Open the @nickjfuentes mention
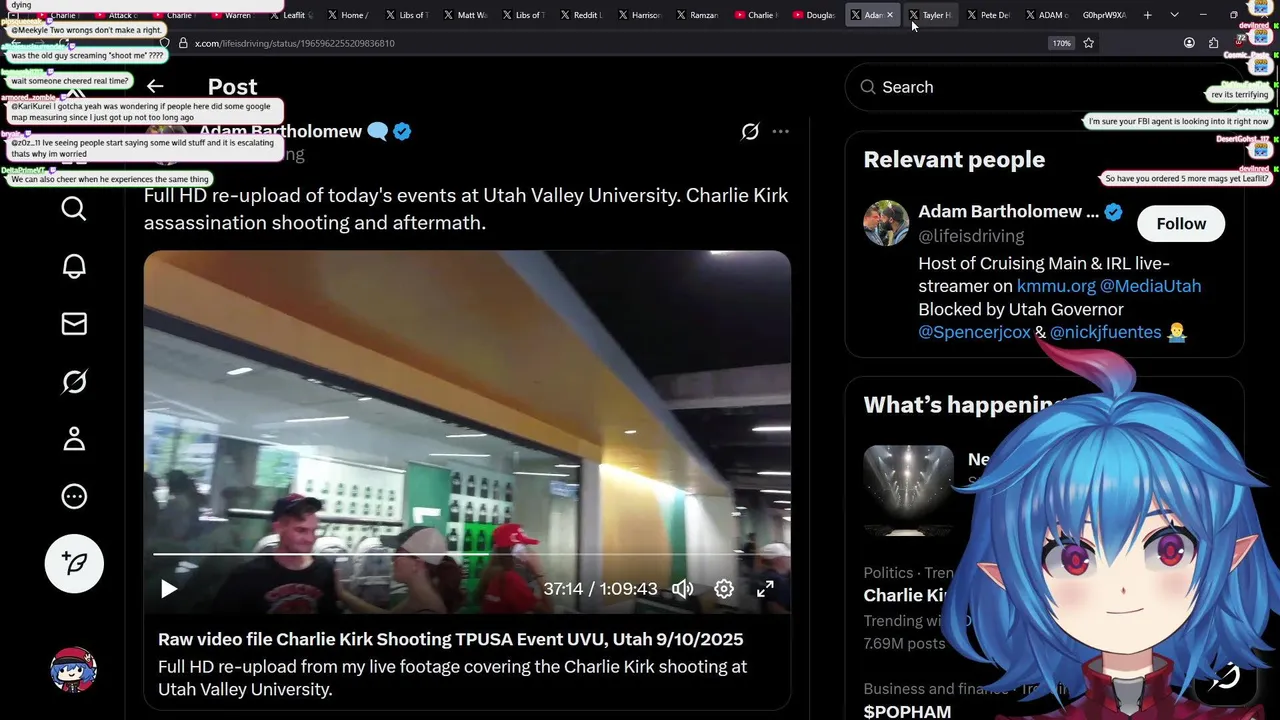The image size is (1280, 720). (x=1105, y=332)
